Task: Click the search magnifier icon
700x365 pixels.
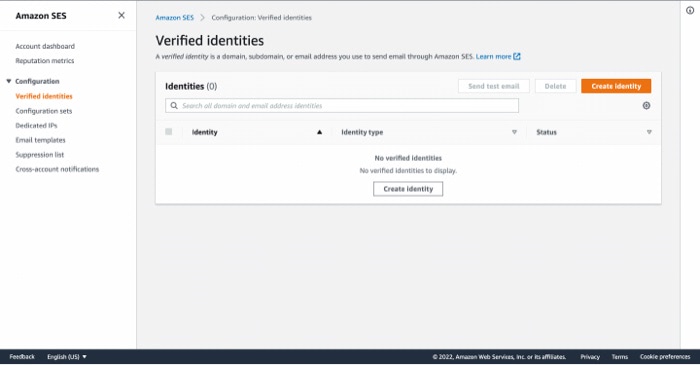Action: click(174, 106)
